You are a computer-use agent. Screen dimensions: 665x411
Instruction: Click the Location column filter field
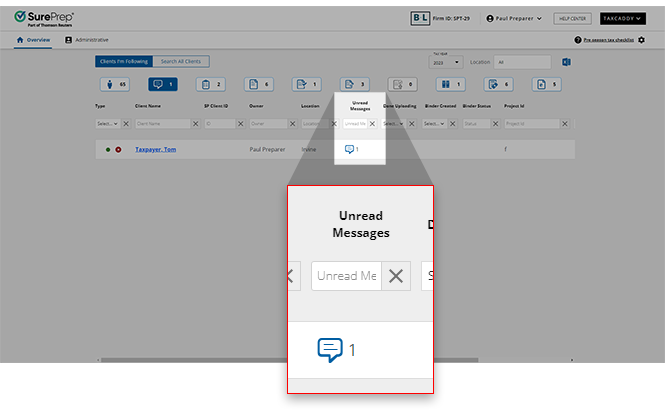click(315, 124)
